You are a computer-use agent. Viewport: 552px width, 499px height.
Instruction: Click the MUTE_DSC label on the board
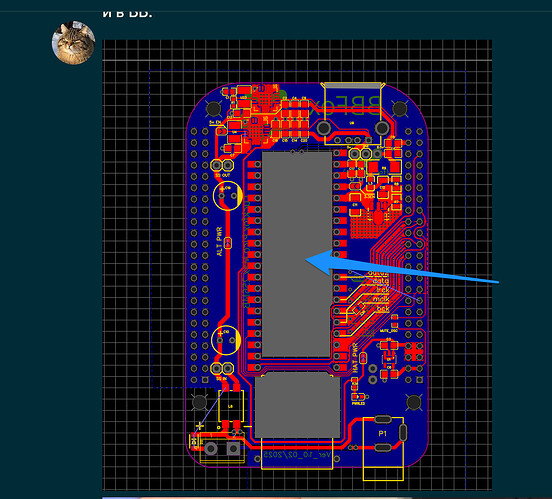389,331
